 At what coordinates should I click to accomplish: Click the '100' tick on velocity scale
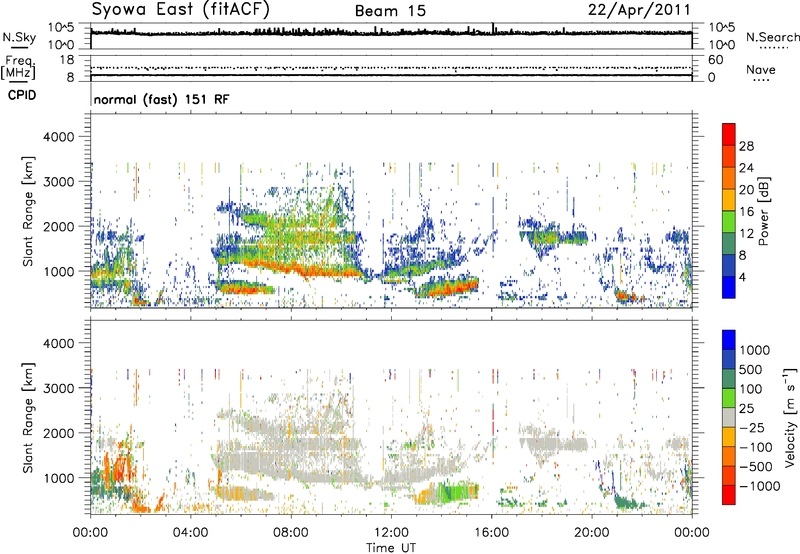point(750,389)
